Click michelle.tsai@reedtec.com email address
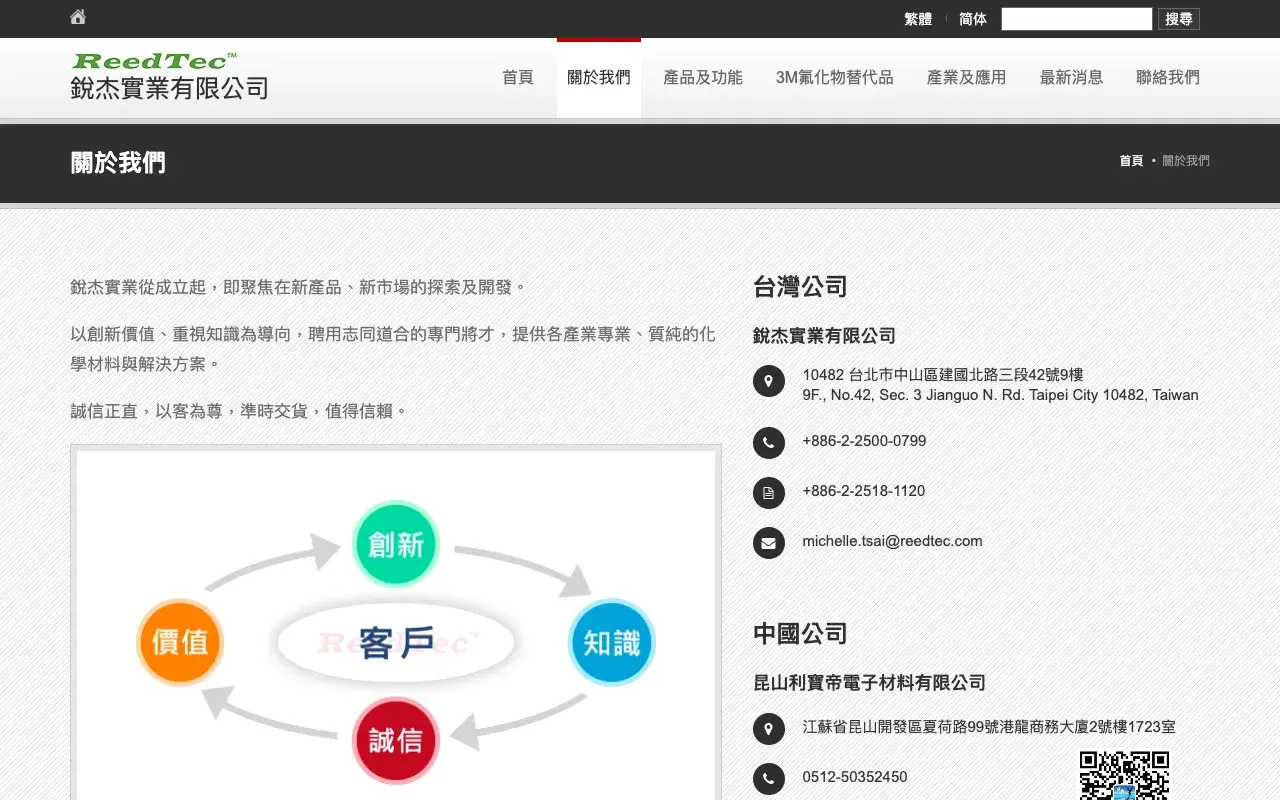The width and height of the screenshot is (1280, 800). click(x=892, y=541)
